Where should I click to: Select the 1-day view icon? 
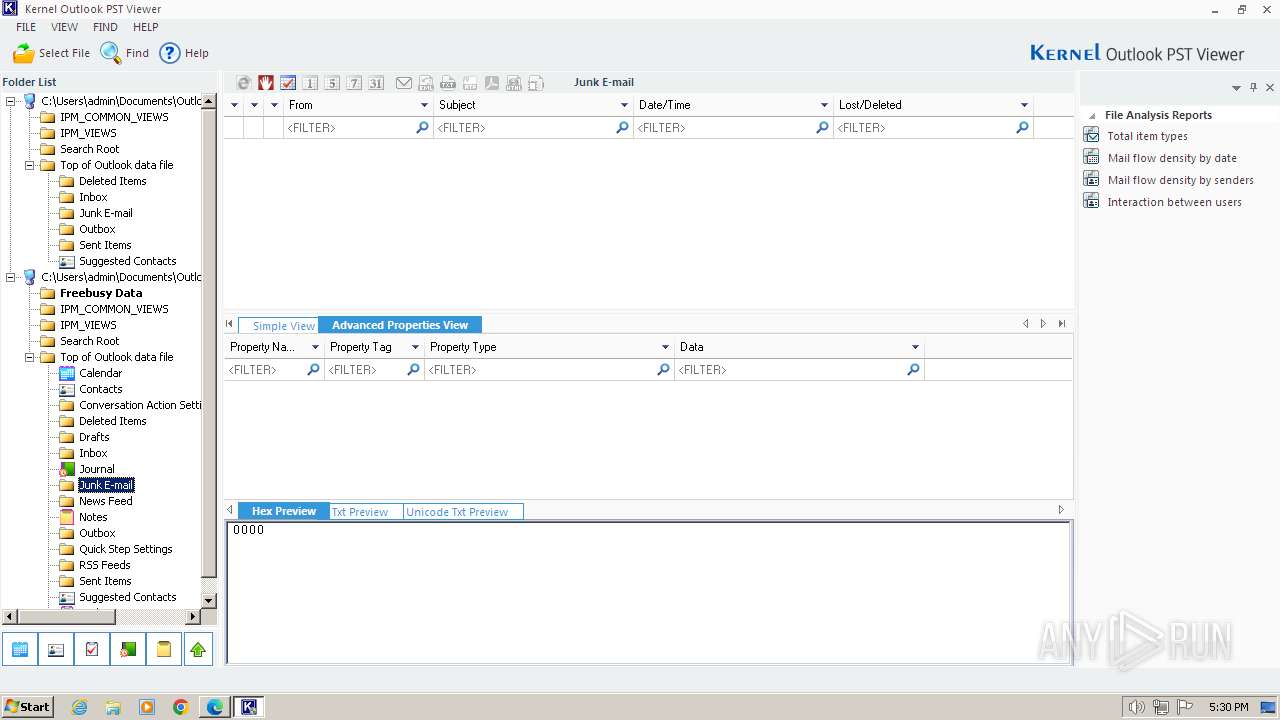pyautogui.click(x=310, y=83)
